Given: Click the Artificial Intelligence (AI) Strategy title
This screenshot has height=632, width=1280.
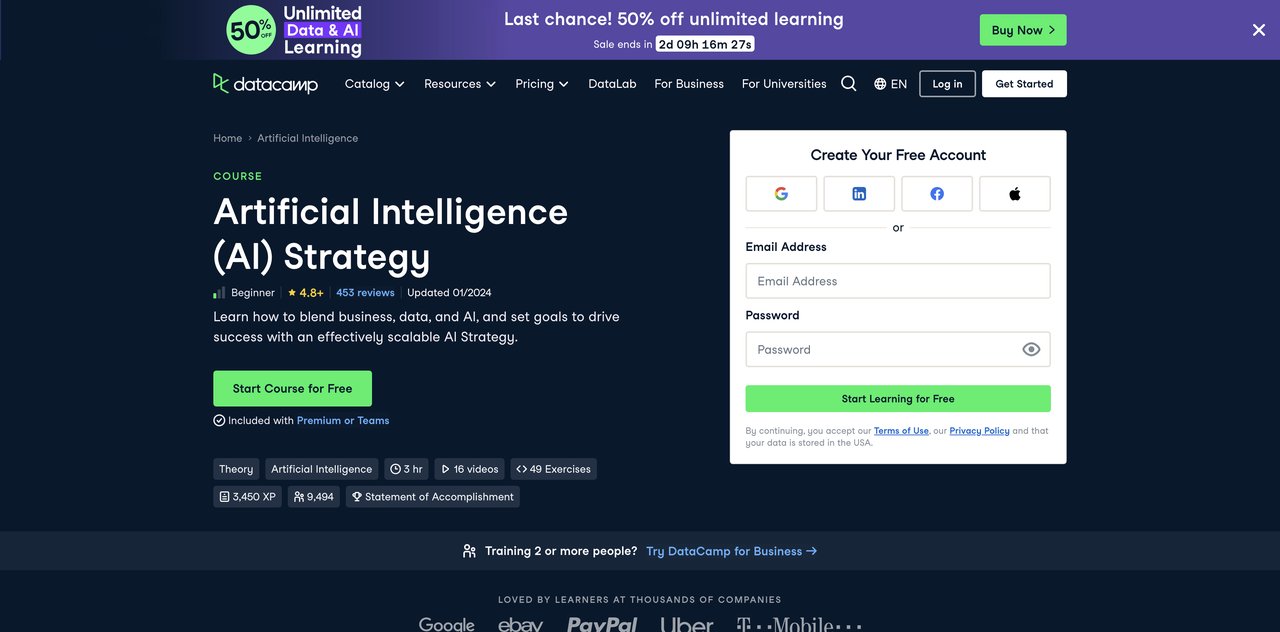Looking at the screenshot, I should click(x=390, y=234).
